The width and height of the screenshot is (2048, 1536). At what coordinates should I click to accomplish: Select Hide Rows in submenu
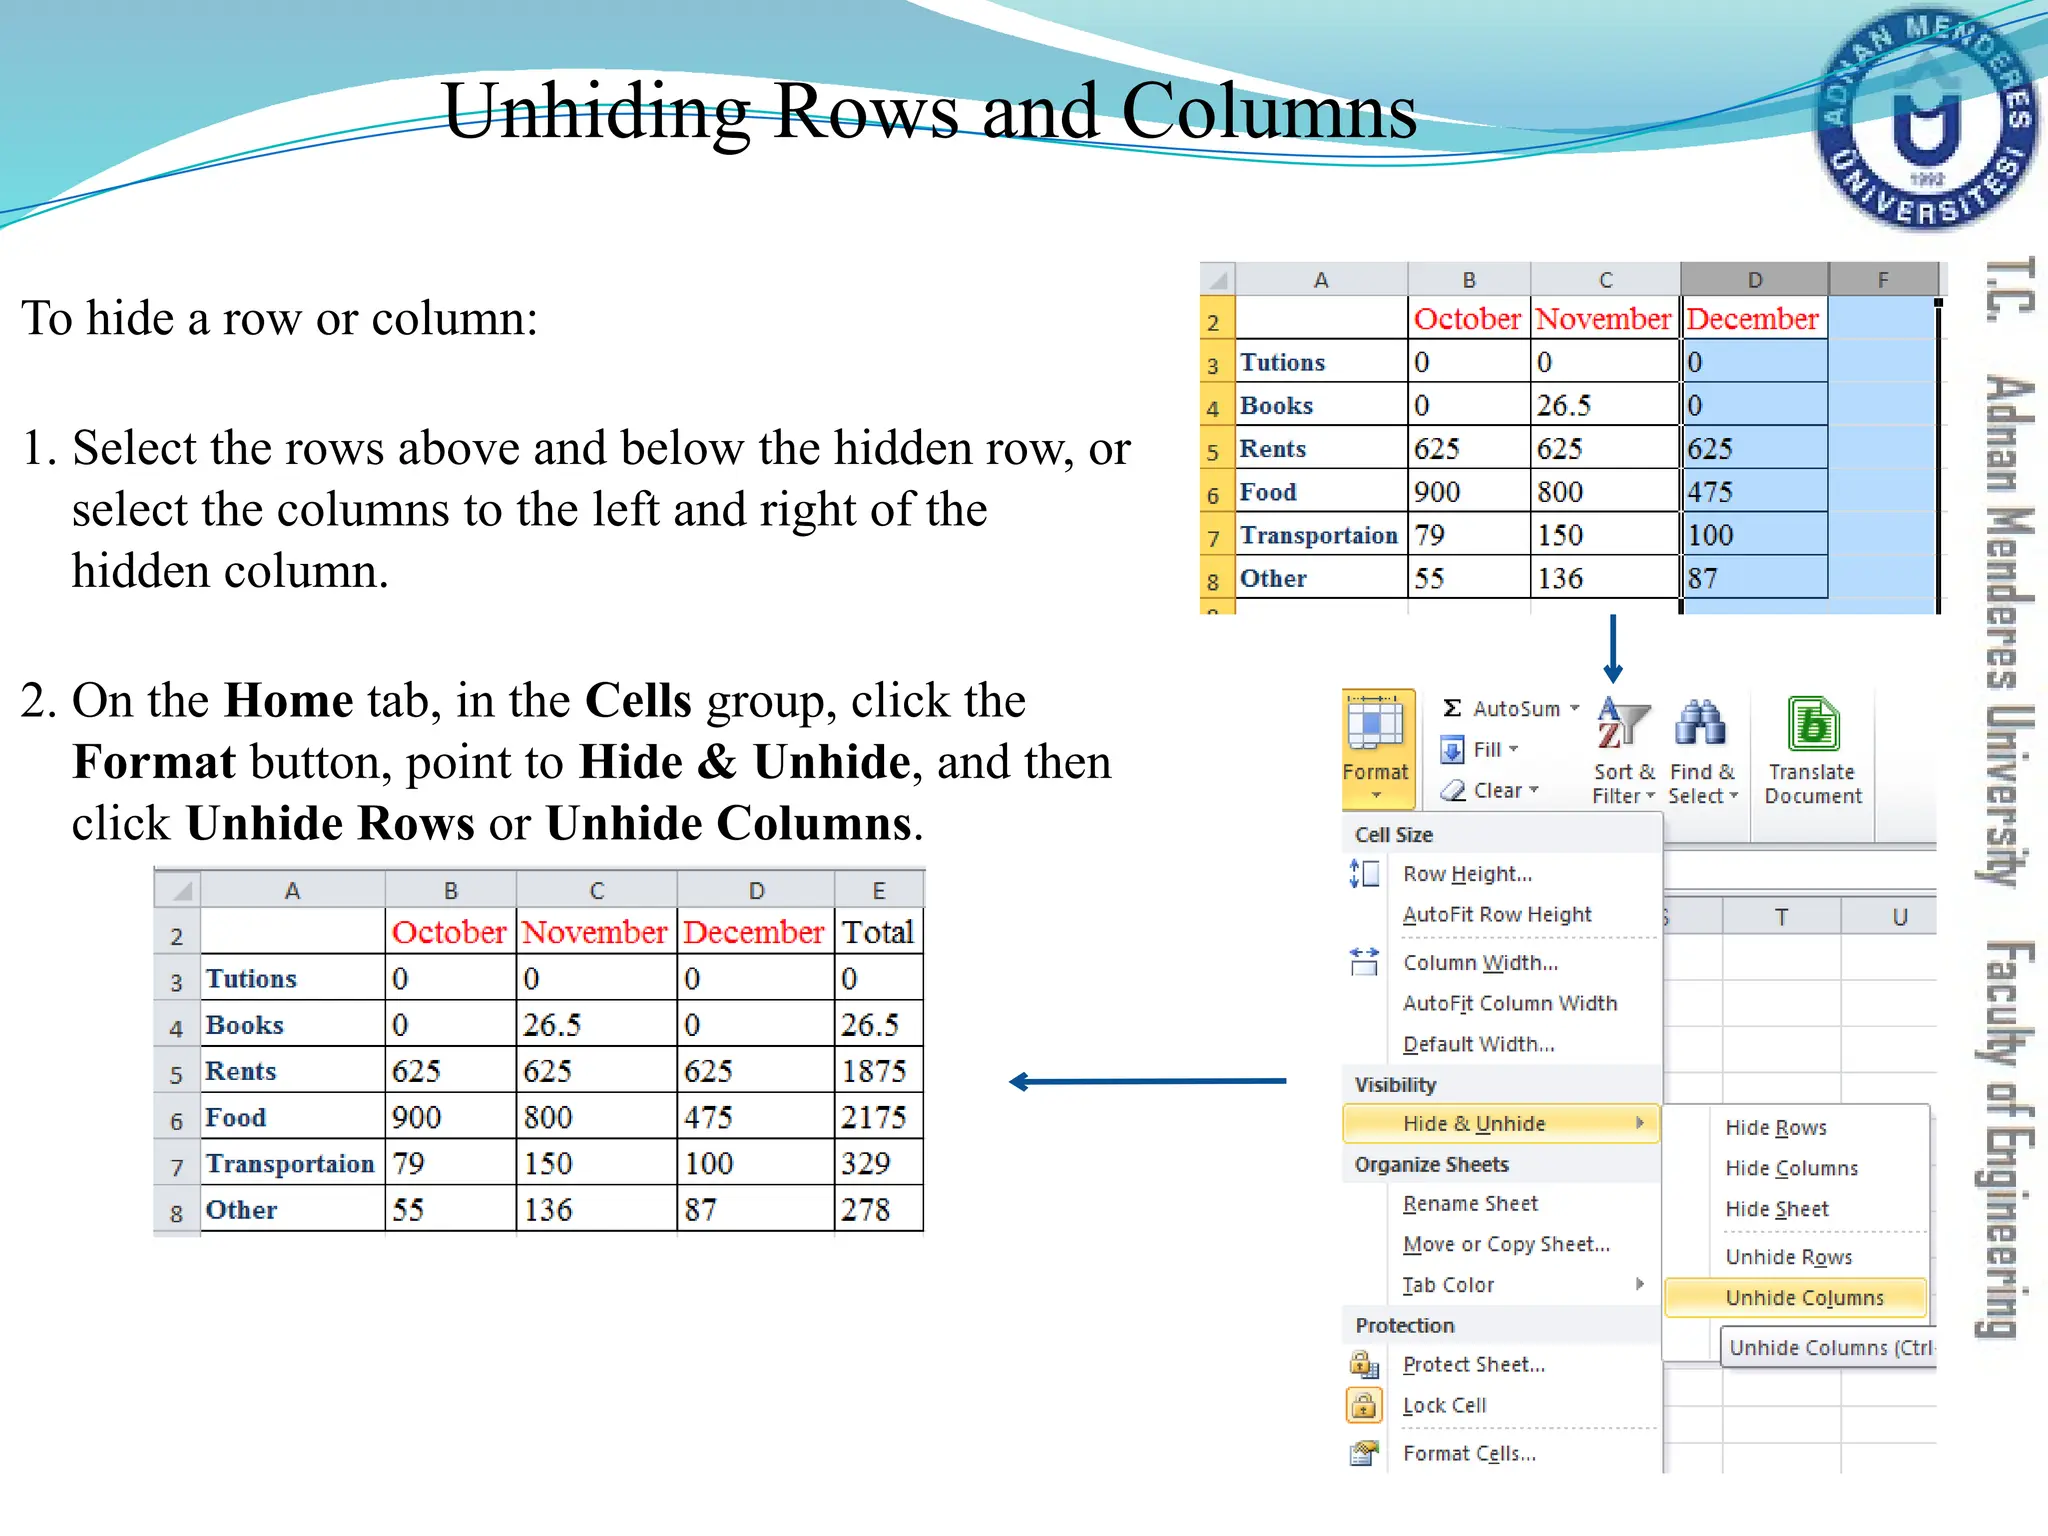click(1776, 1128)
